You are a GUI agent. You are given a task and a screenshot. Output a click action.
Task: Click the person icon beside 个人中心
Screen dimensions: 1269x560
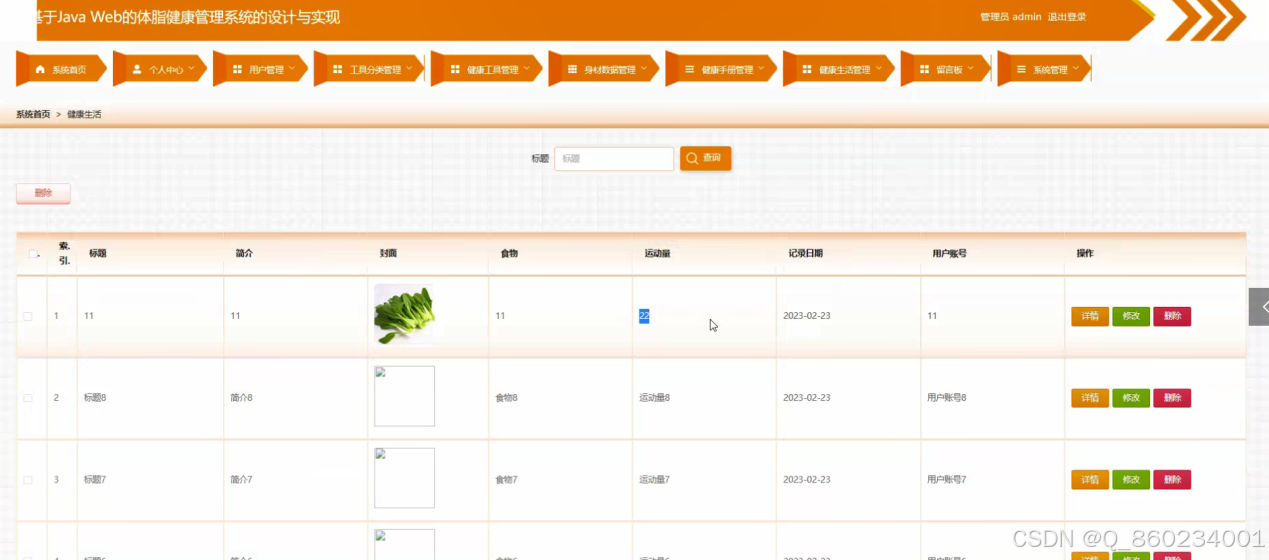point(137,70)
